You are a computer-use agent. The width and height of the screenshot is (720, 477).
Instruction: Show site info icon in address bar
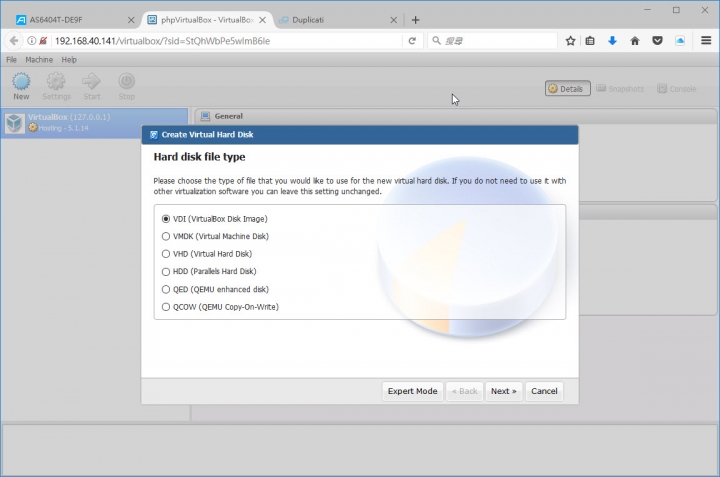tap(31, 41)
